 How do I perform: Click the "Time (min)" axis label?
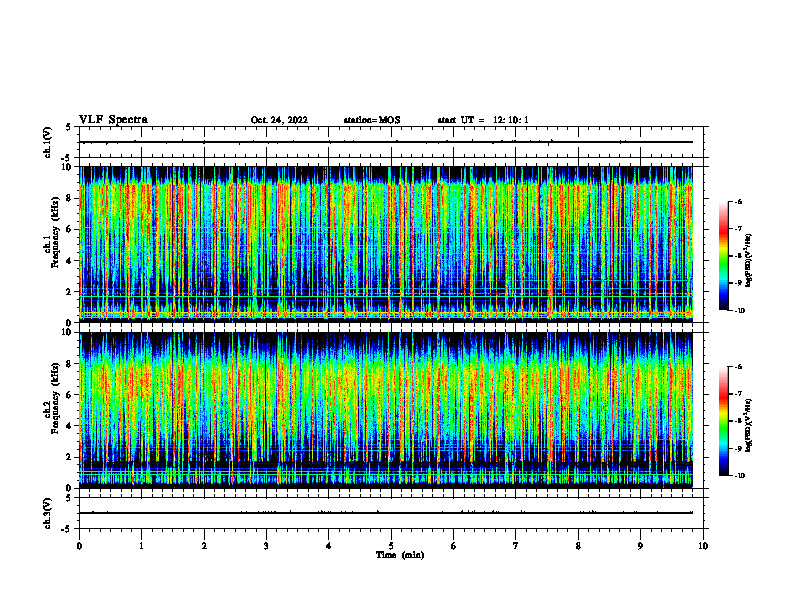tap(400, 555)
